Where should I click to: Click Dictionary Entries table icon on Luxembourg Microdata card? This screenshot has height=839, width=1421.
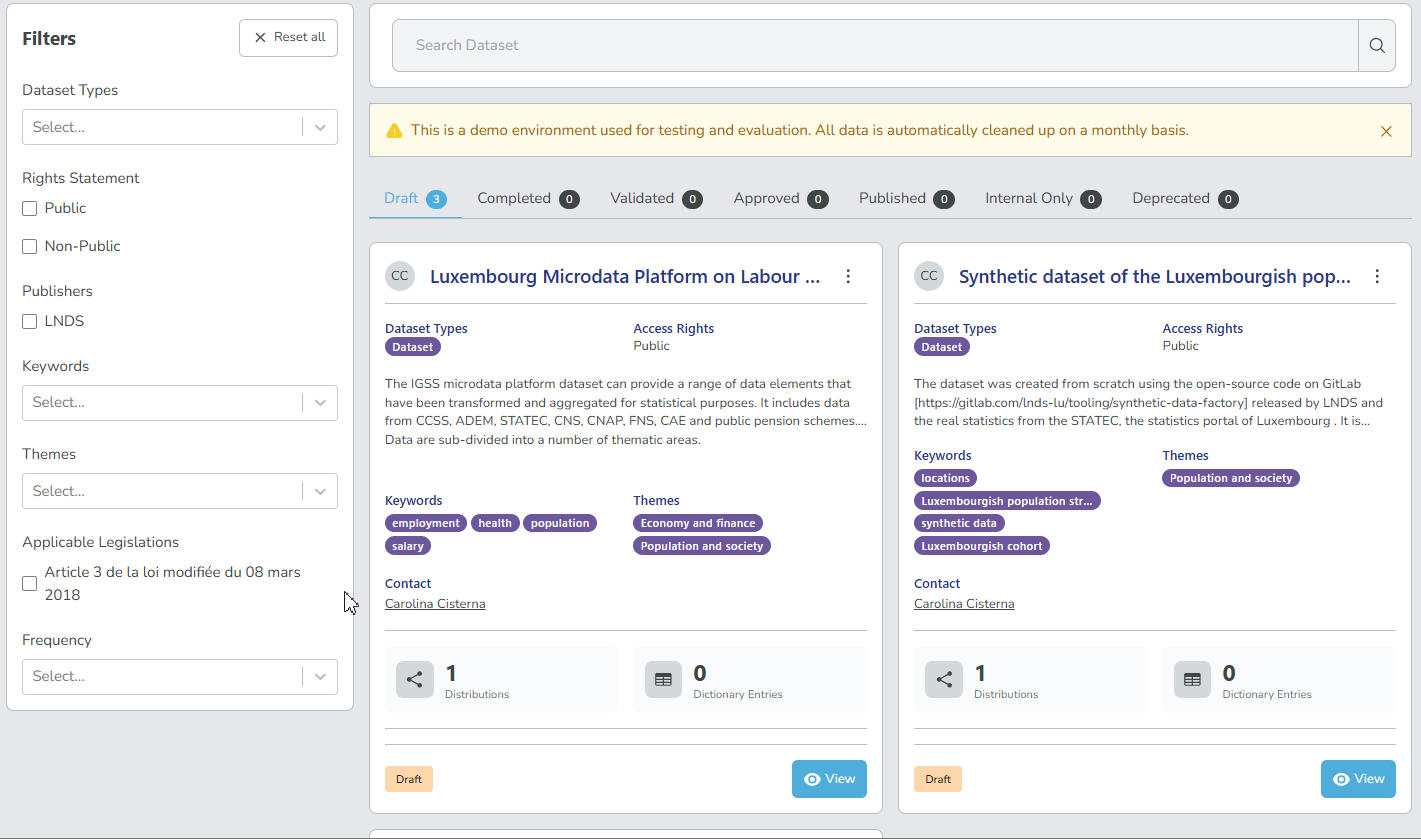click(663, 679)
